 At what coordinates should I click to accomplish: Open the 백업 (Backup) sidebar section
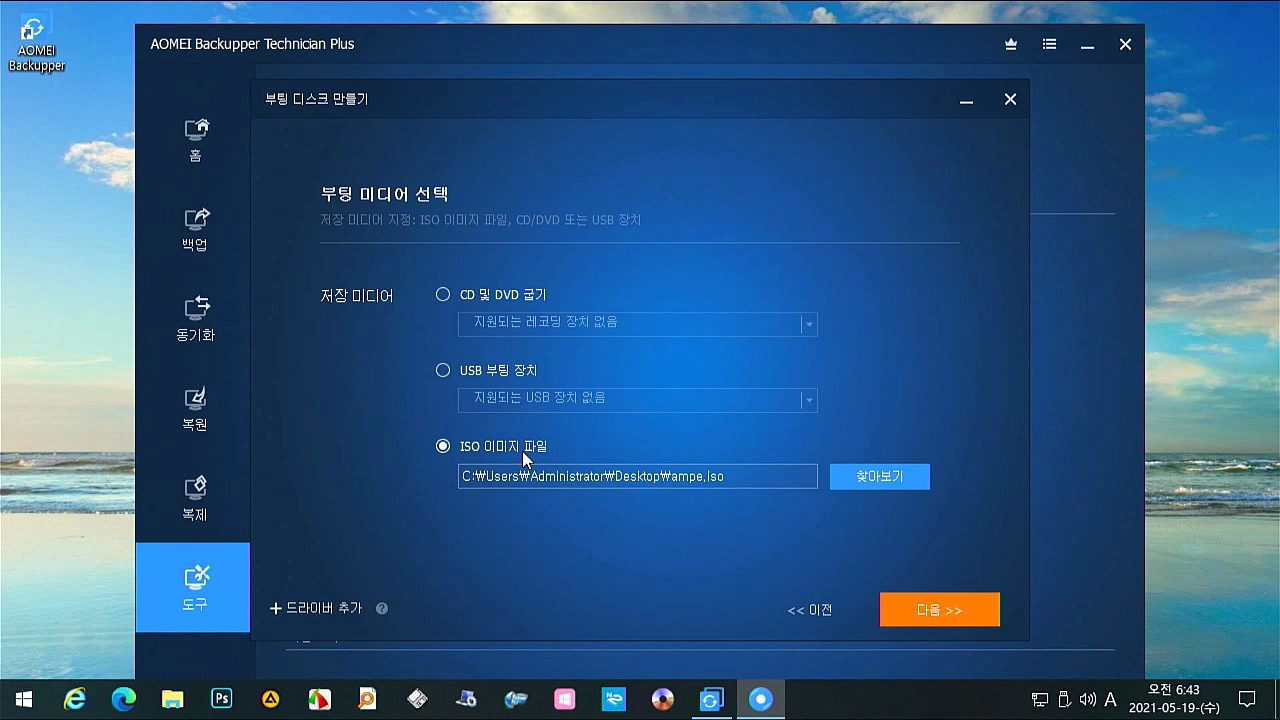(195, 230)
